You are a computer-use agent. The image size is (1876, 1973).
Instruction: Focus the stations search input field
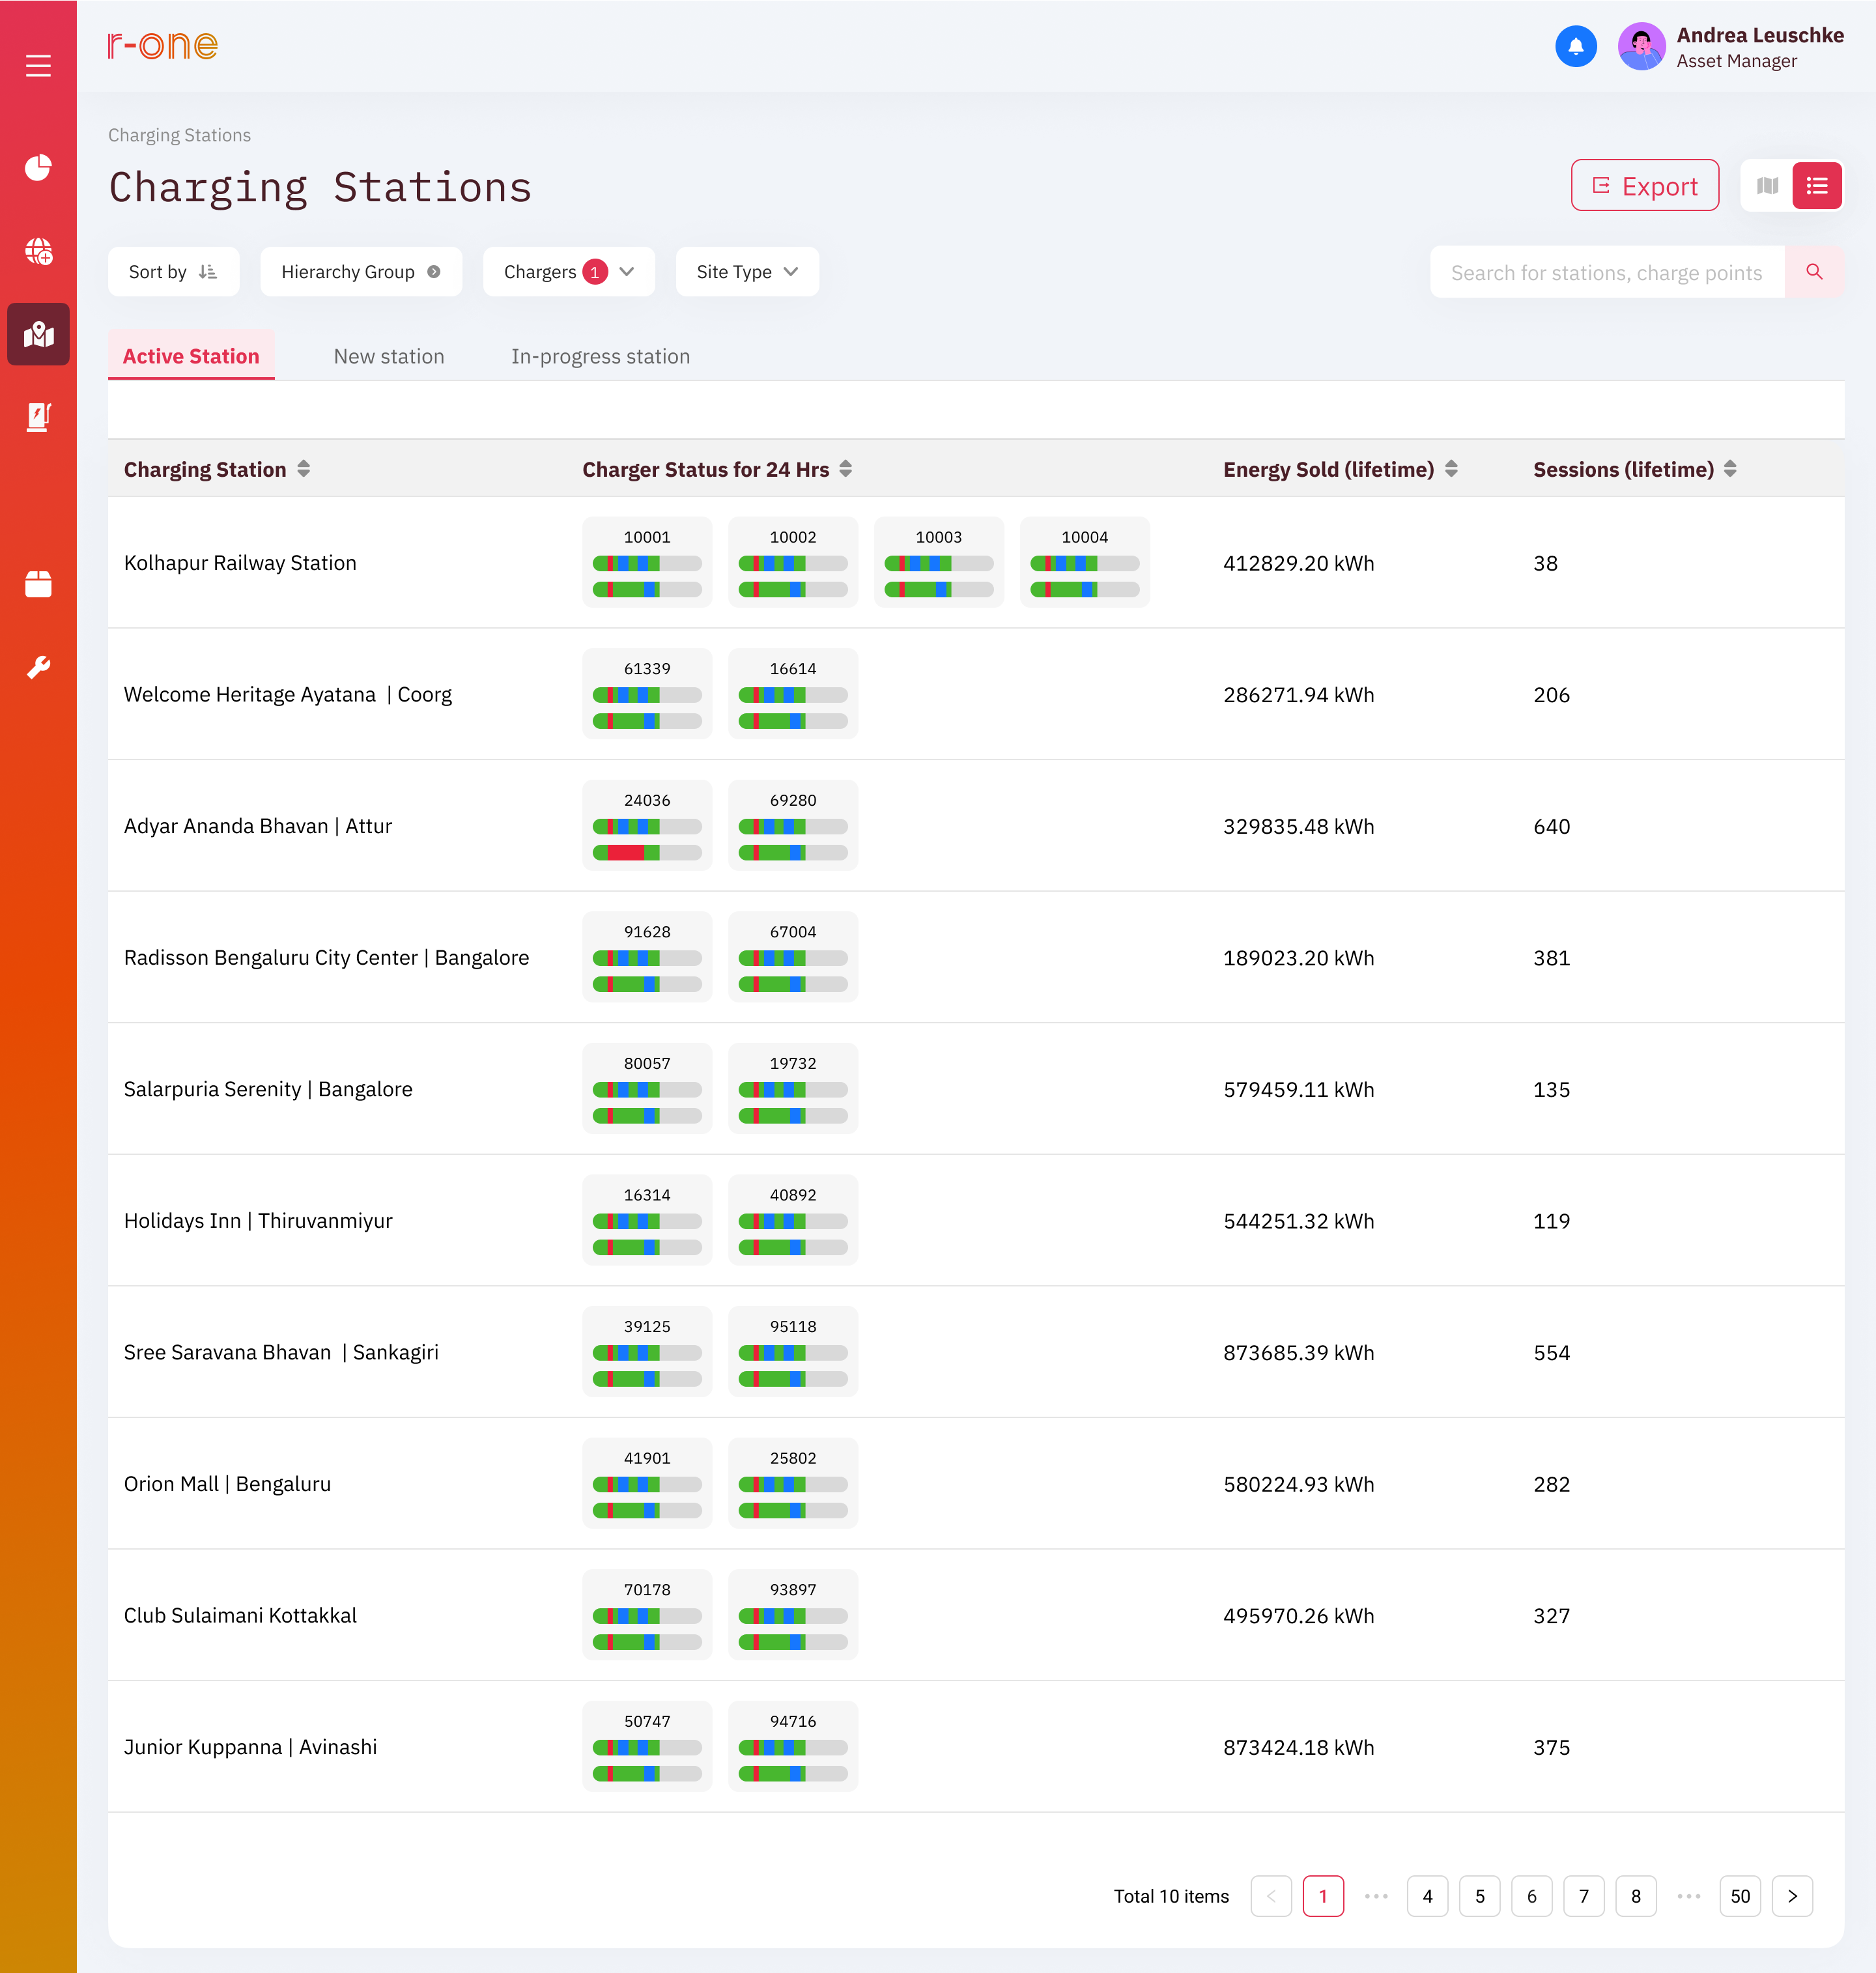[1606, 272]
